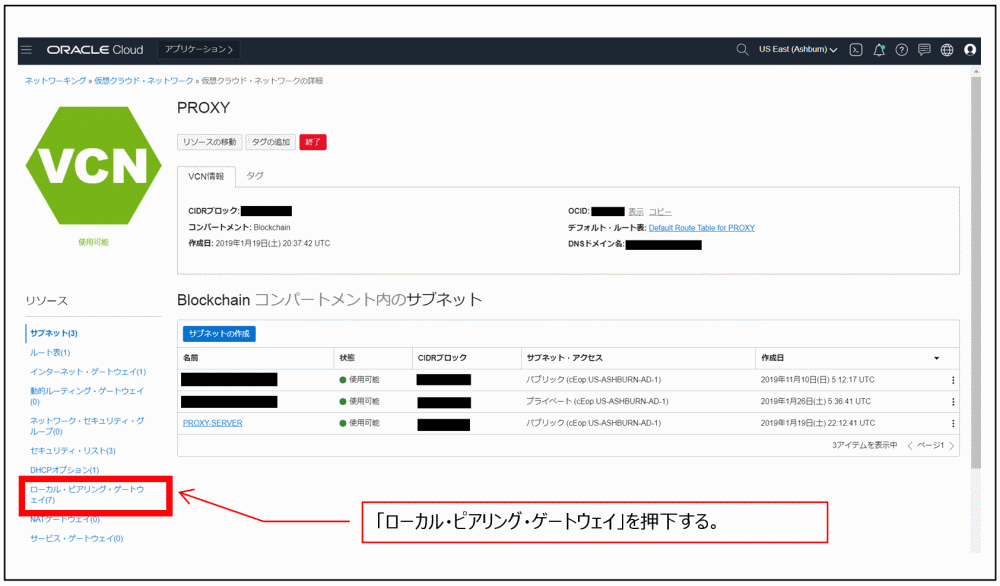The width and height of the screenshot is (1000, 586).
Task: Click the search magnifier icon
Action: coord(742,50)
